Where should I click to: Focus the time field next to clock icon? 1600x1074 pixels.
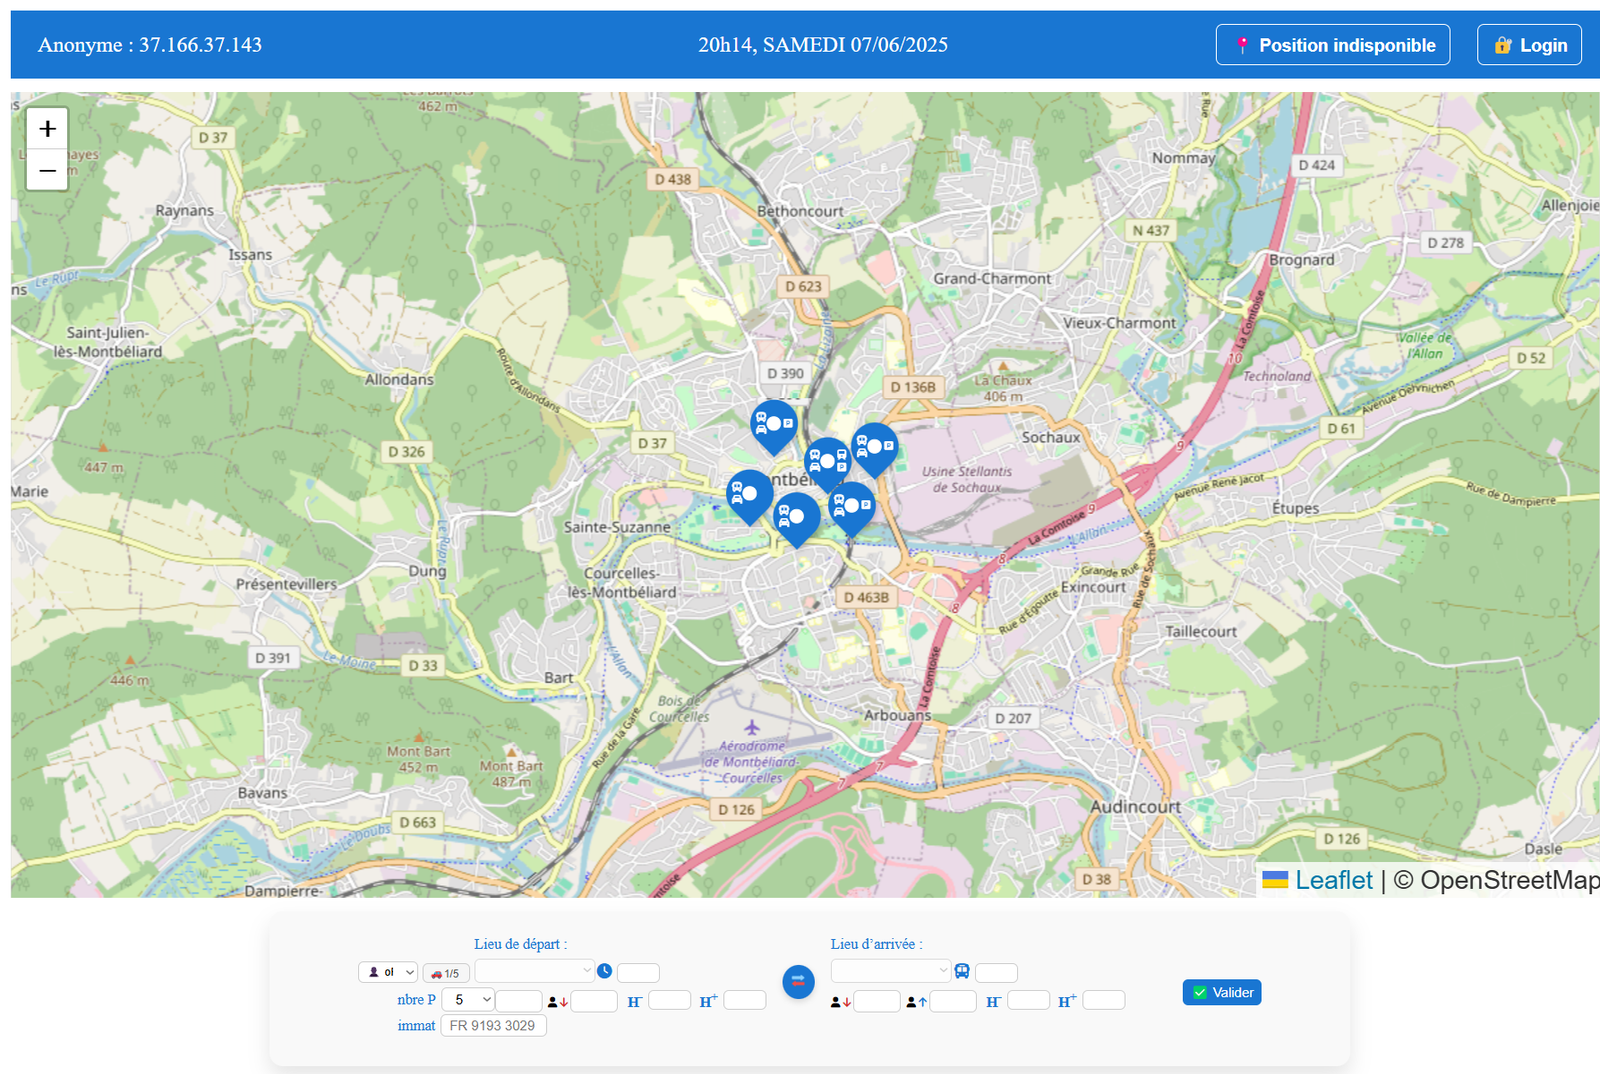(638, 973)
